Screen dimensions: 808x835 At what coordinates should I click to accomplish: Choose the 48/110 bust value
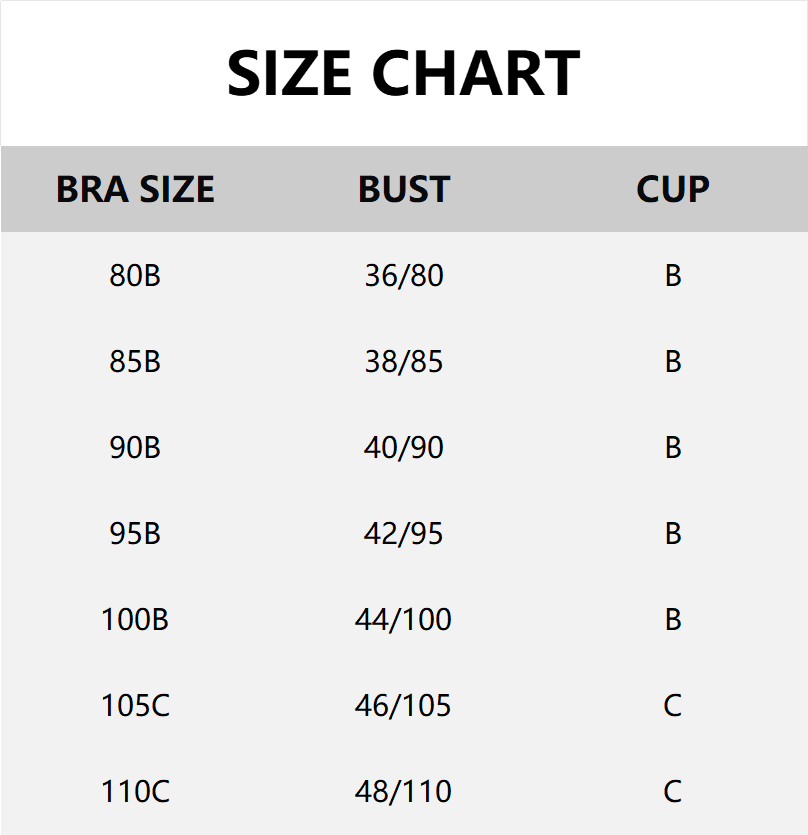click(x=404, y=791)
